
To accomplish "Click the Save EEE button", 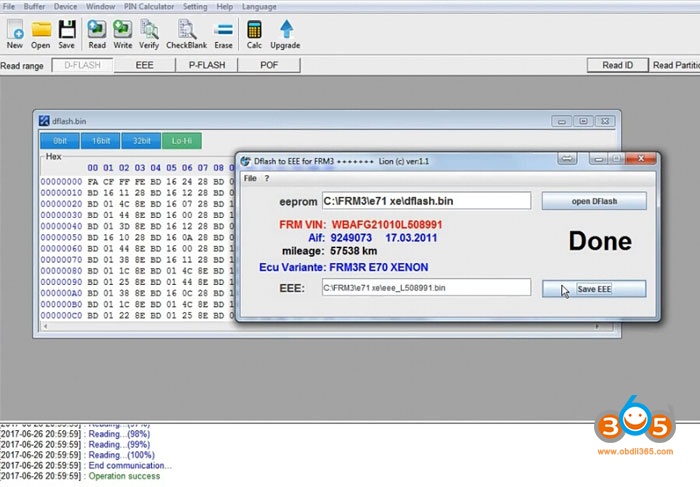I will [x=594, y=289].
